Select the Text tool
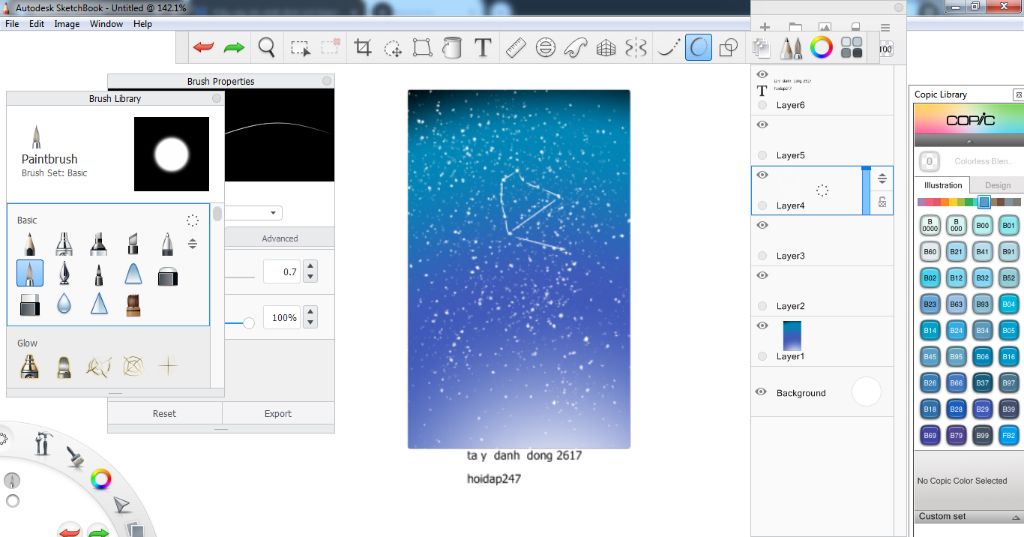Screen dimensions: 1024x537 click(483, 48)
